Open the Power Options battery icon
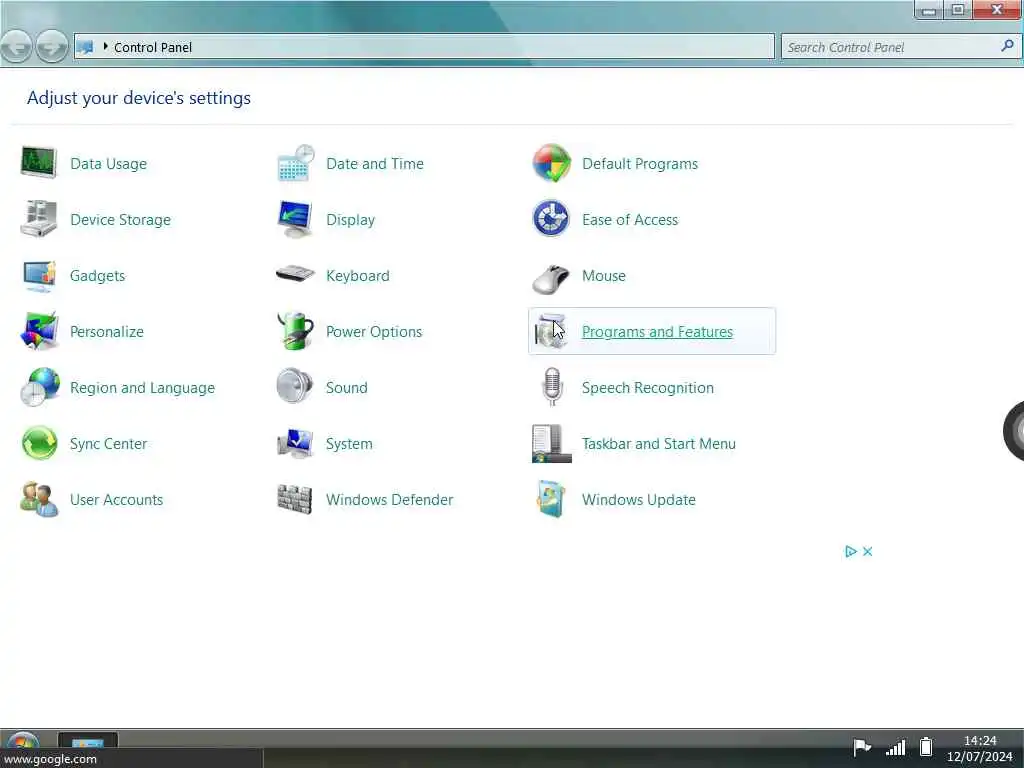Screen dimensions: 1024x768 point(295,331)
